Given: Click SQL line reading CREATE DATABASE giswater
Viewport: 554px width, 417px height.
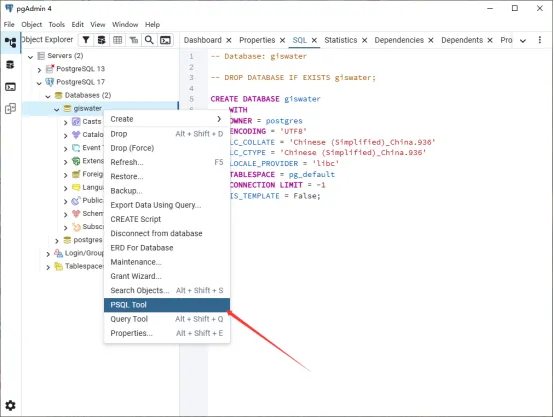Looking at the screenshot, I should pos(265,99).
